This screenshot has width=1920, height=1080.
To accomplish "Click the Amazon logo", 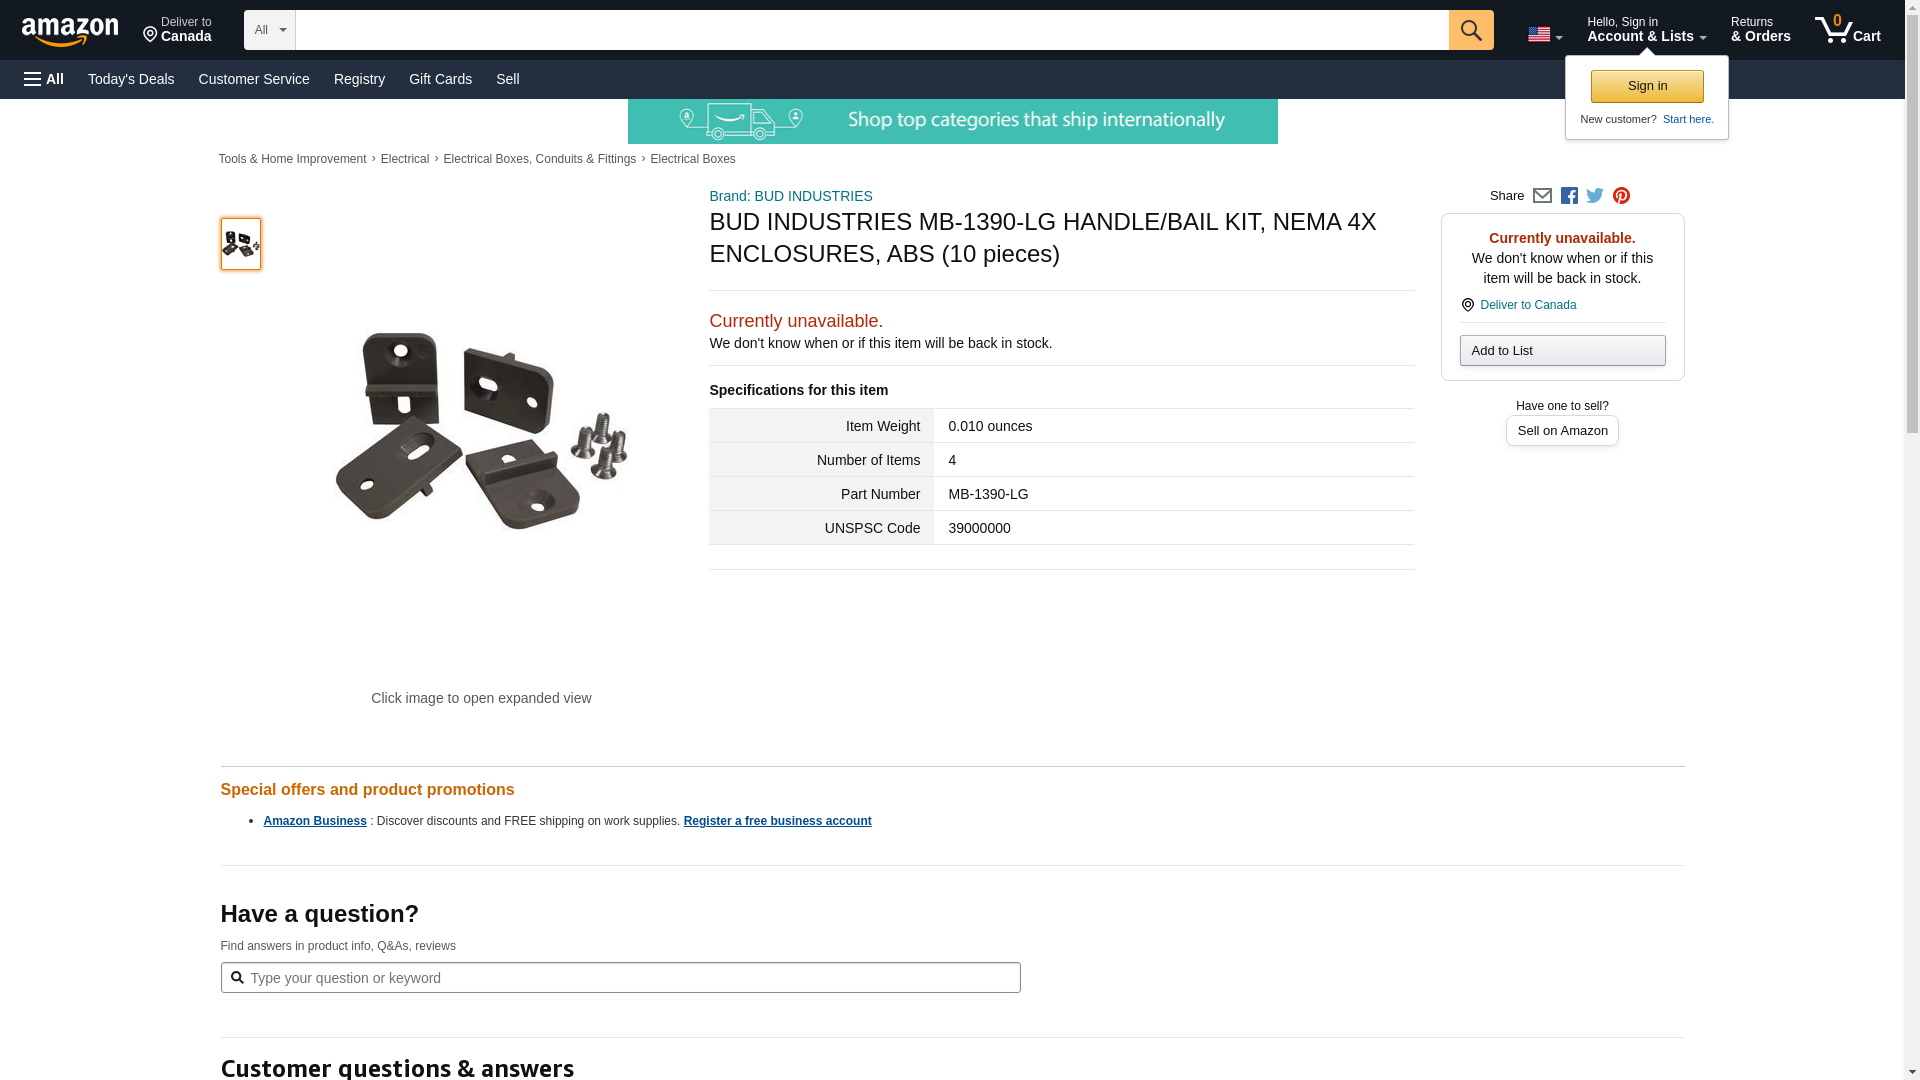I will click(x=70, y=31).
